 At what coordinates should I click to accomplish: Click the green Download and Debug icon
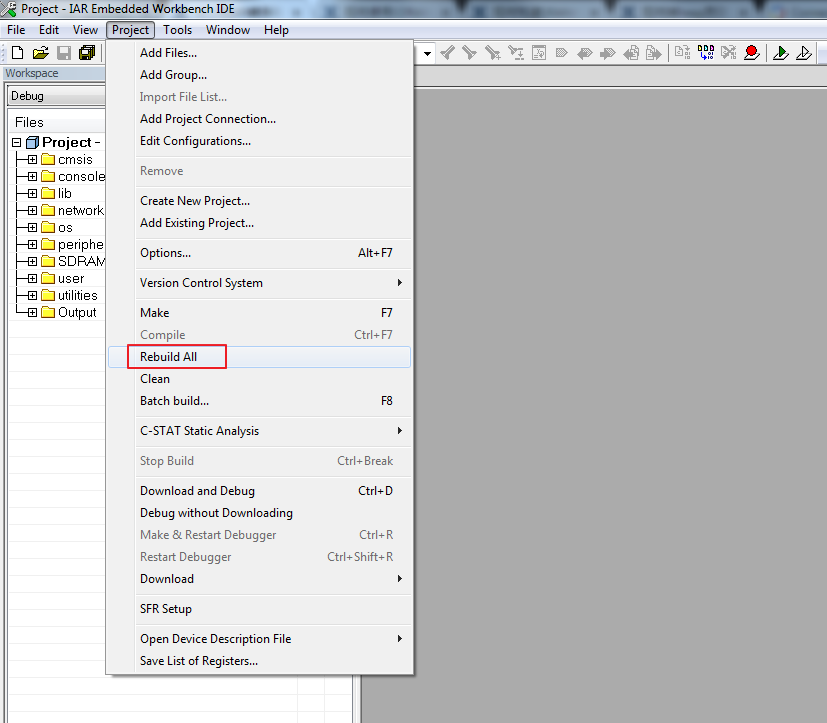pyautogui.click(x=781, y=53)
